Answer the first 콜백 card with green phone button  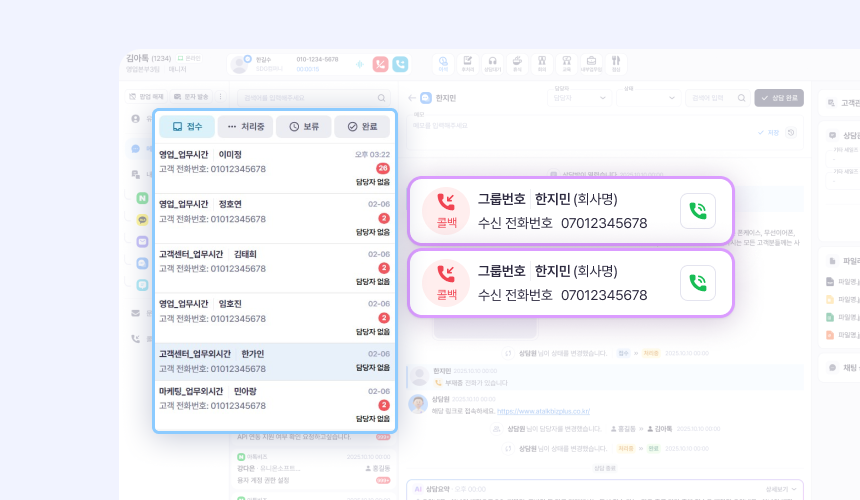698,211
